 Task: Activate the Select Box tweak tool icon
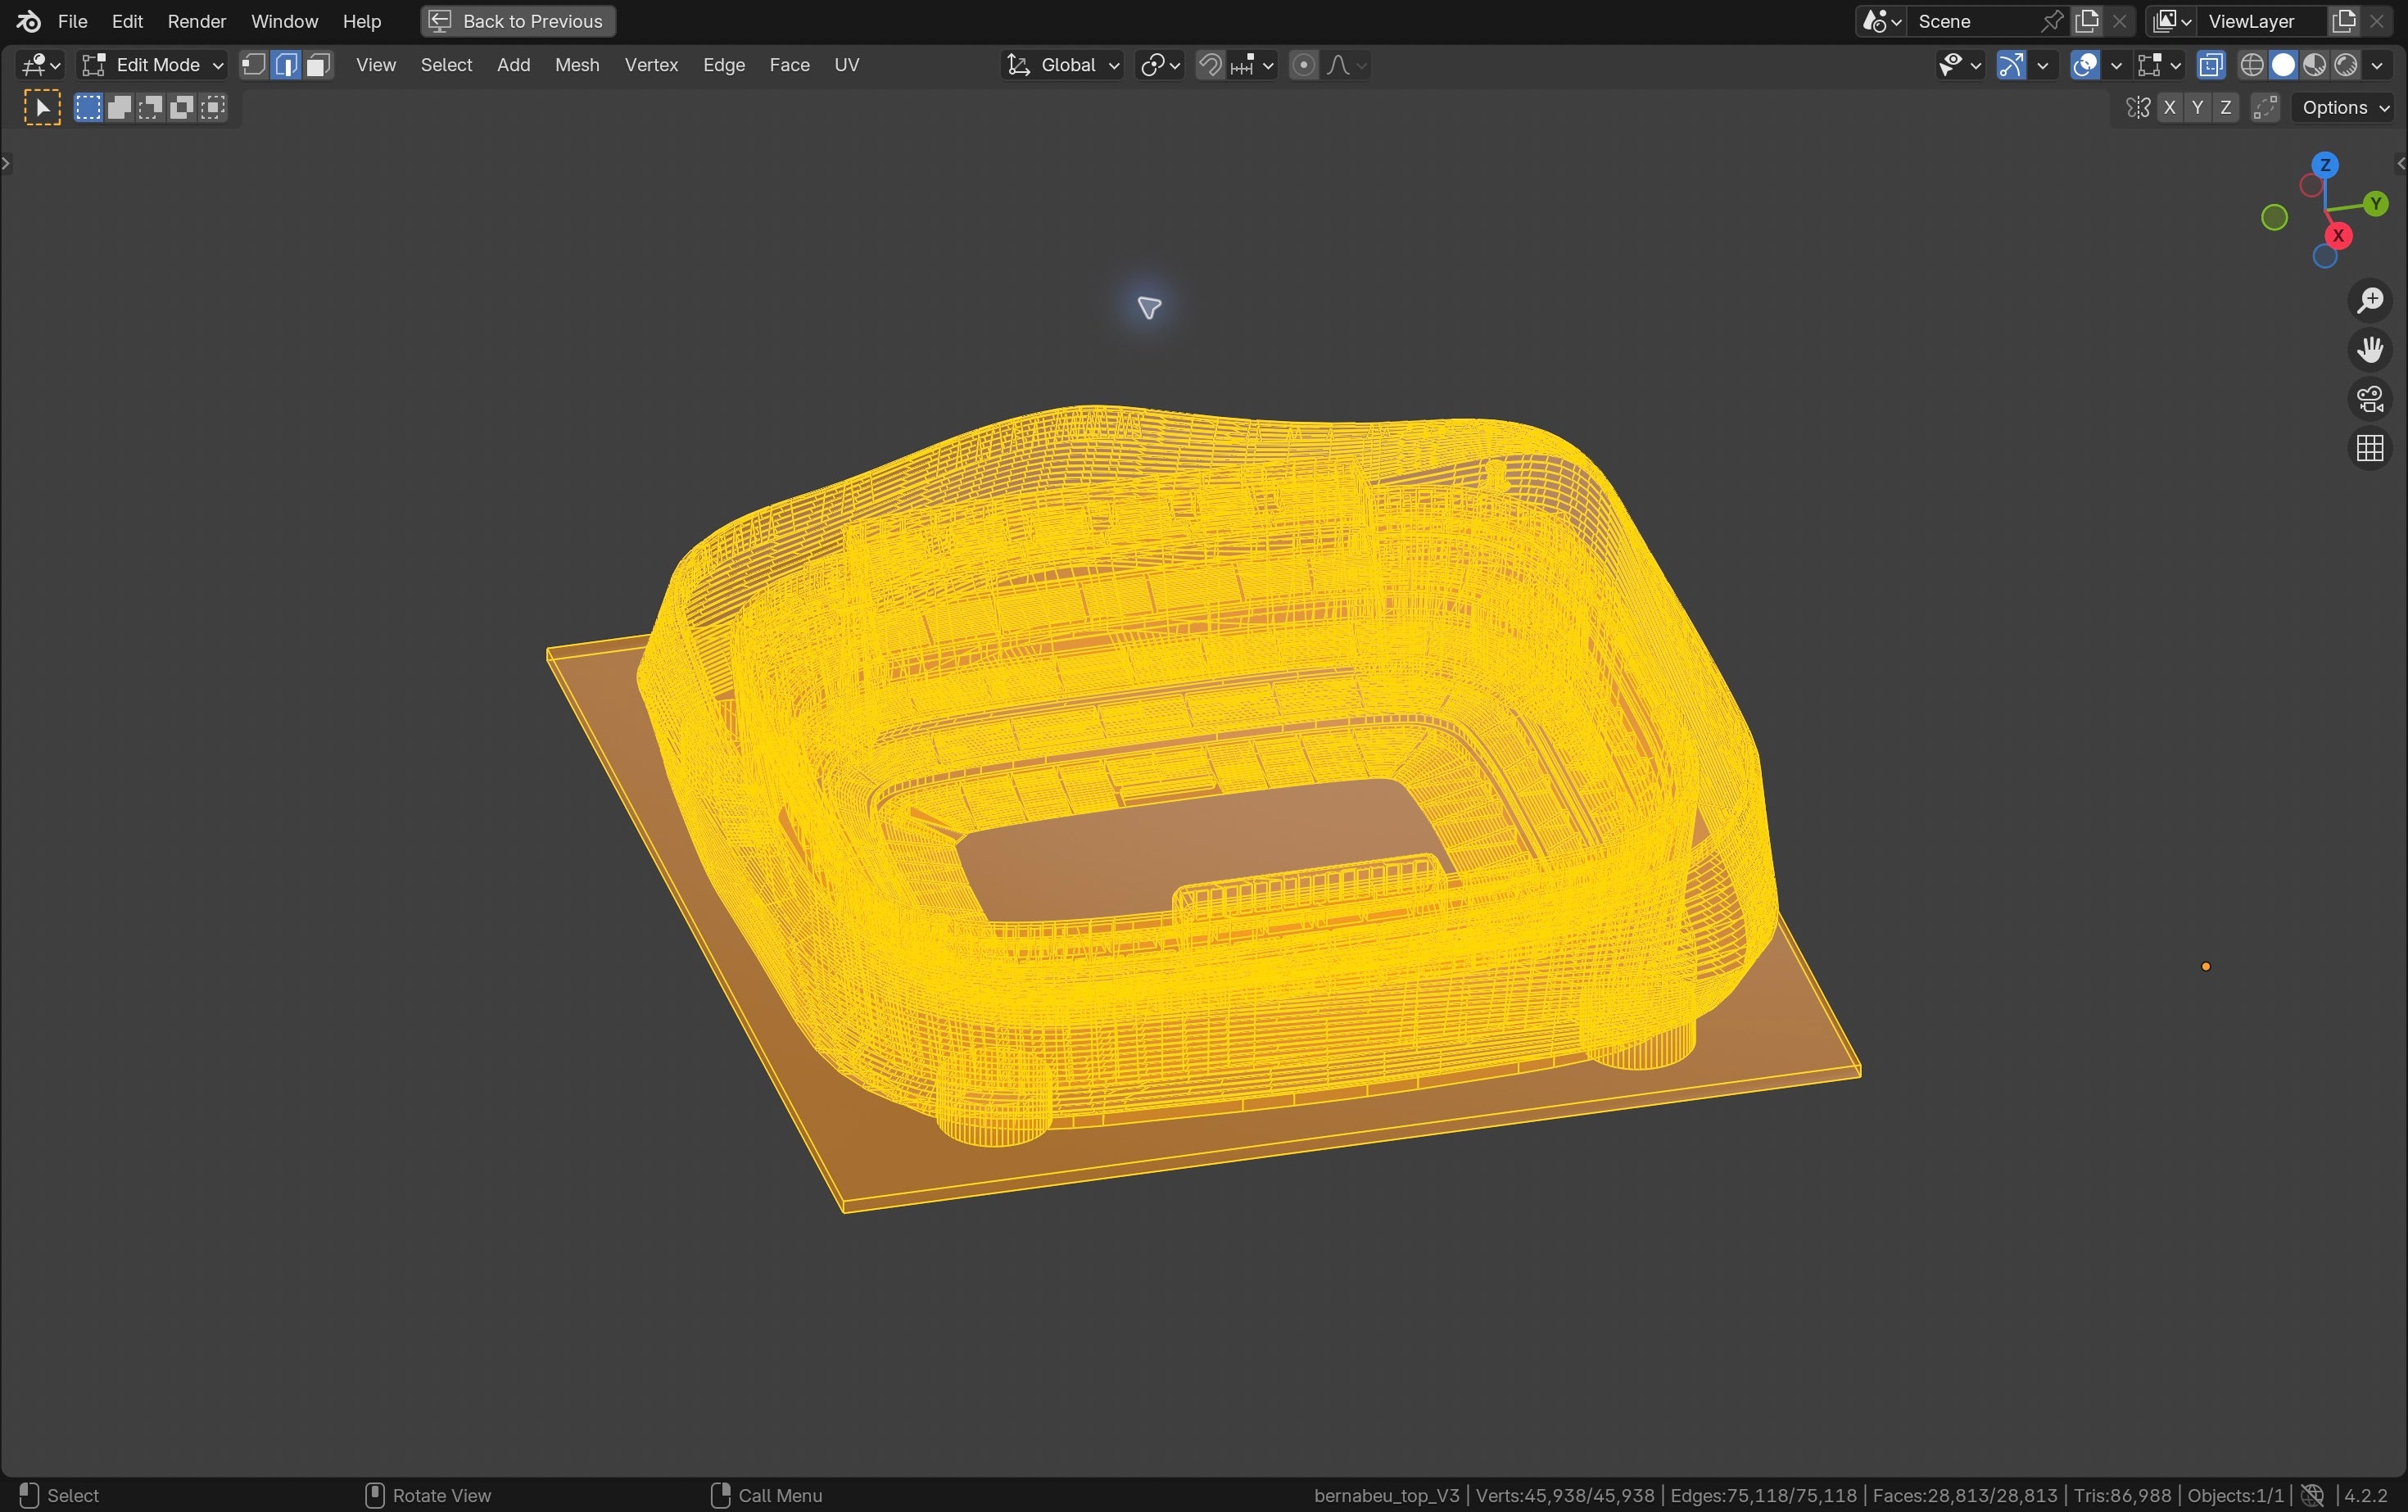coord(42,108)
